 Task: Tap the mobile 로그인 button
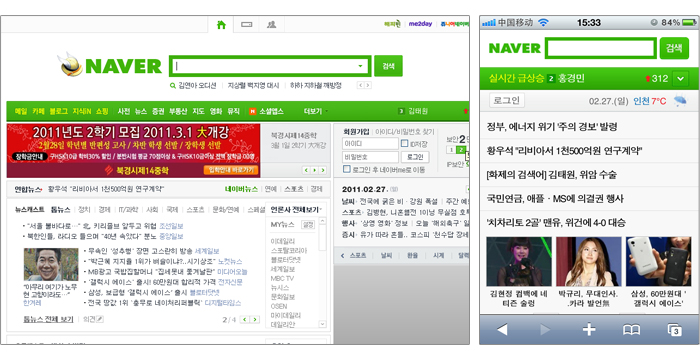coord(507,100)
